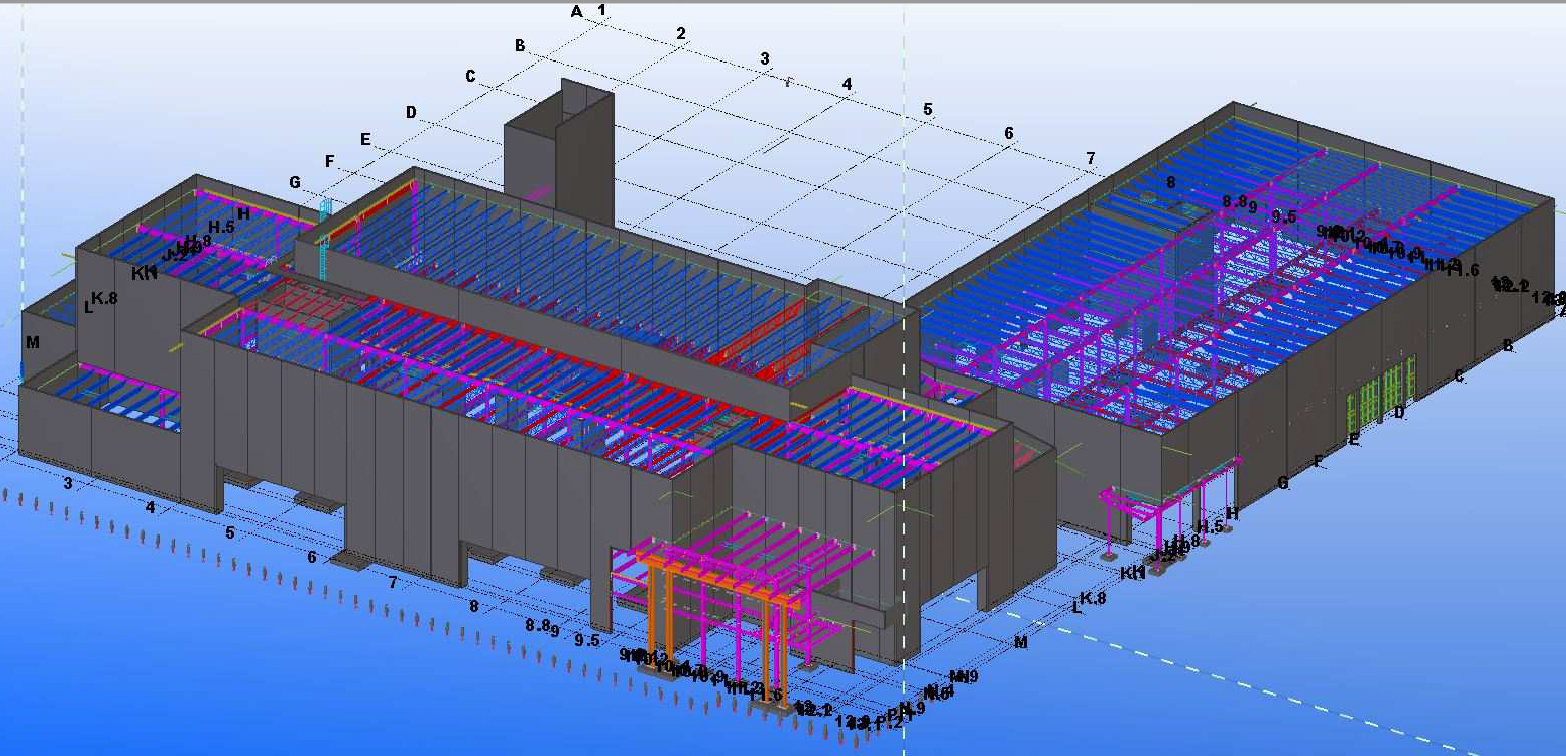1566x756 pixels.
Task: Pick upper grid letter C left of tower
Action: coord(470,77)
